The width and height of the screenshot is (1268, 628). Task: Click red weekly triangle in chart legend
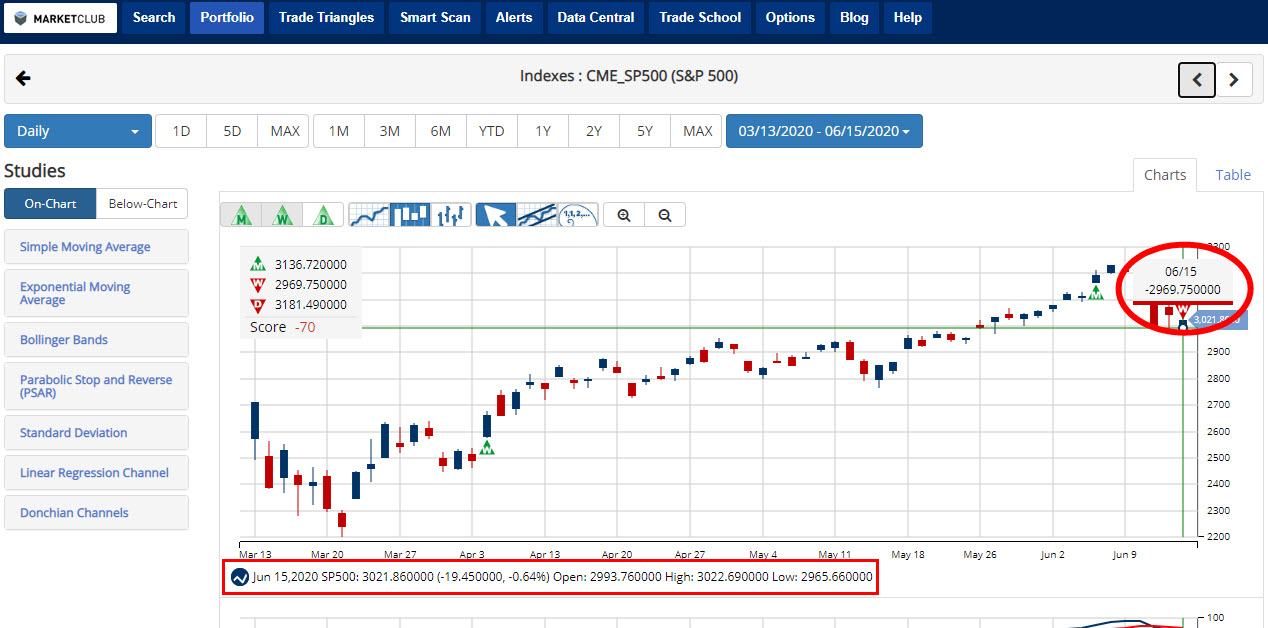click(258, 285)
